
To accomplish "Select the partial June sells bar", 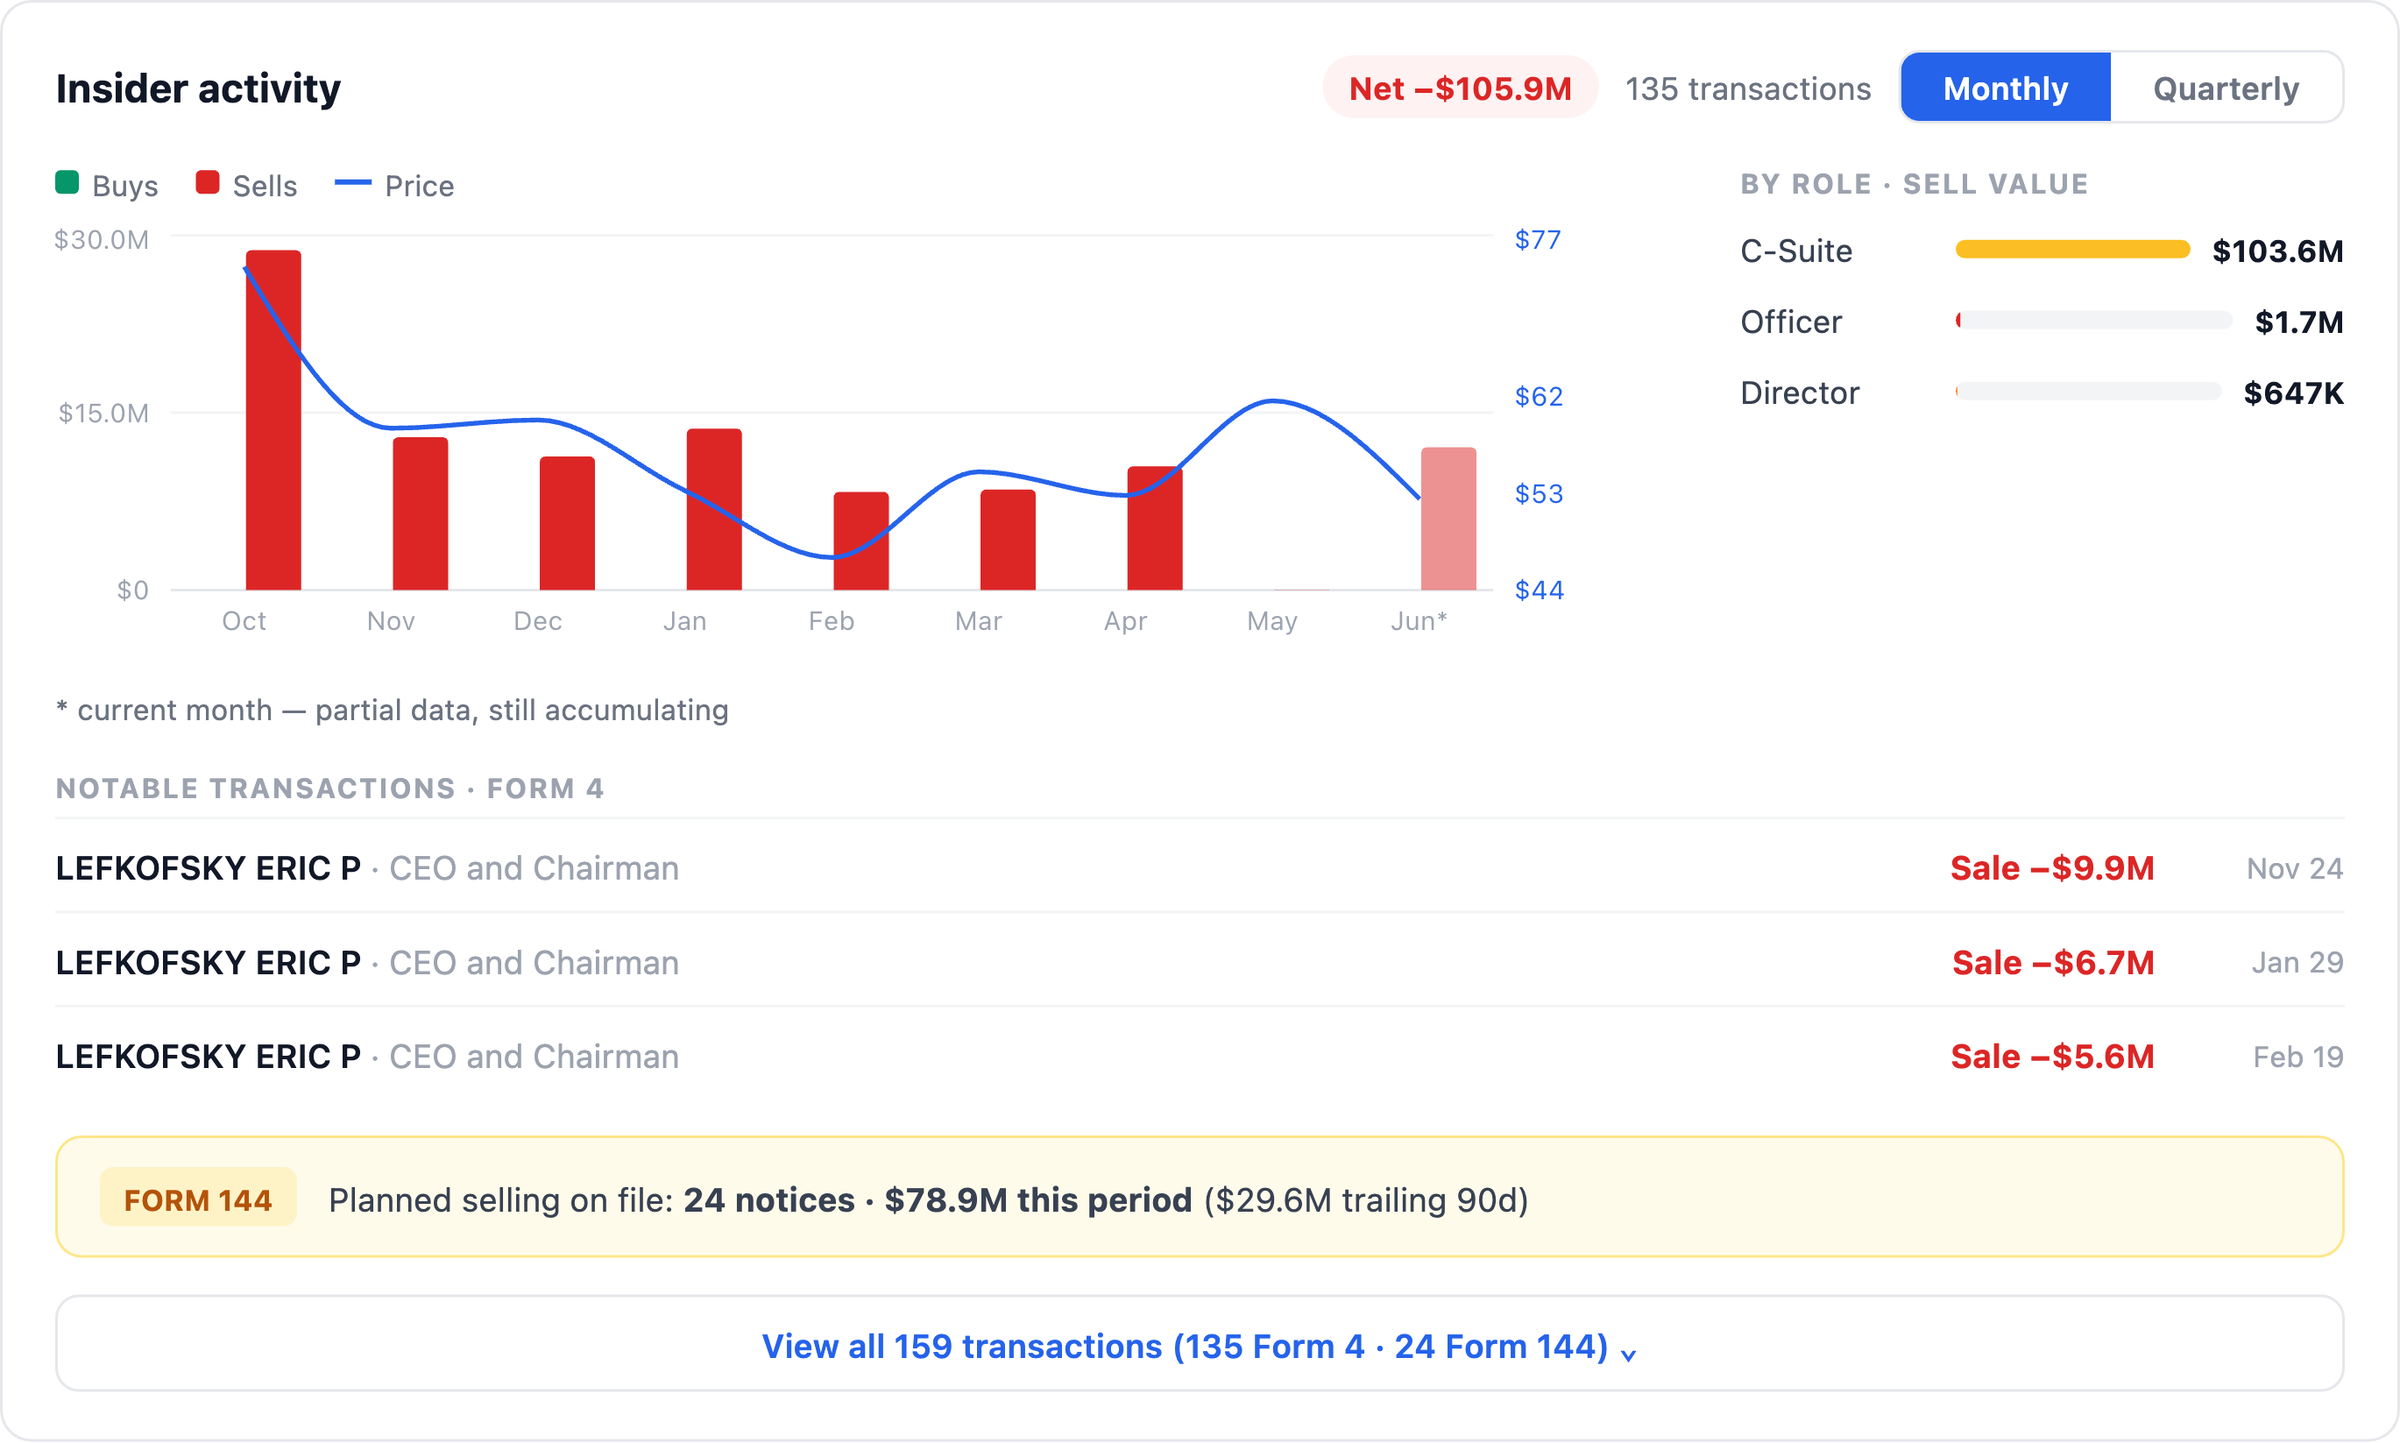I will (x=1449, y=519).
